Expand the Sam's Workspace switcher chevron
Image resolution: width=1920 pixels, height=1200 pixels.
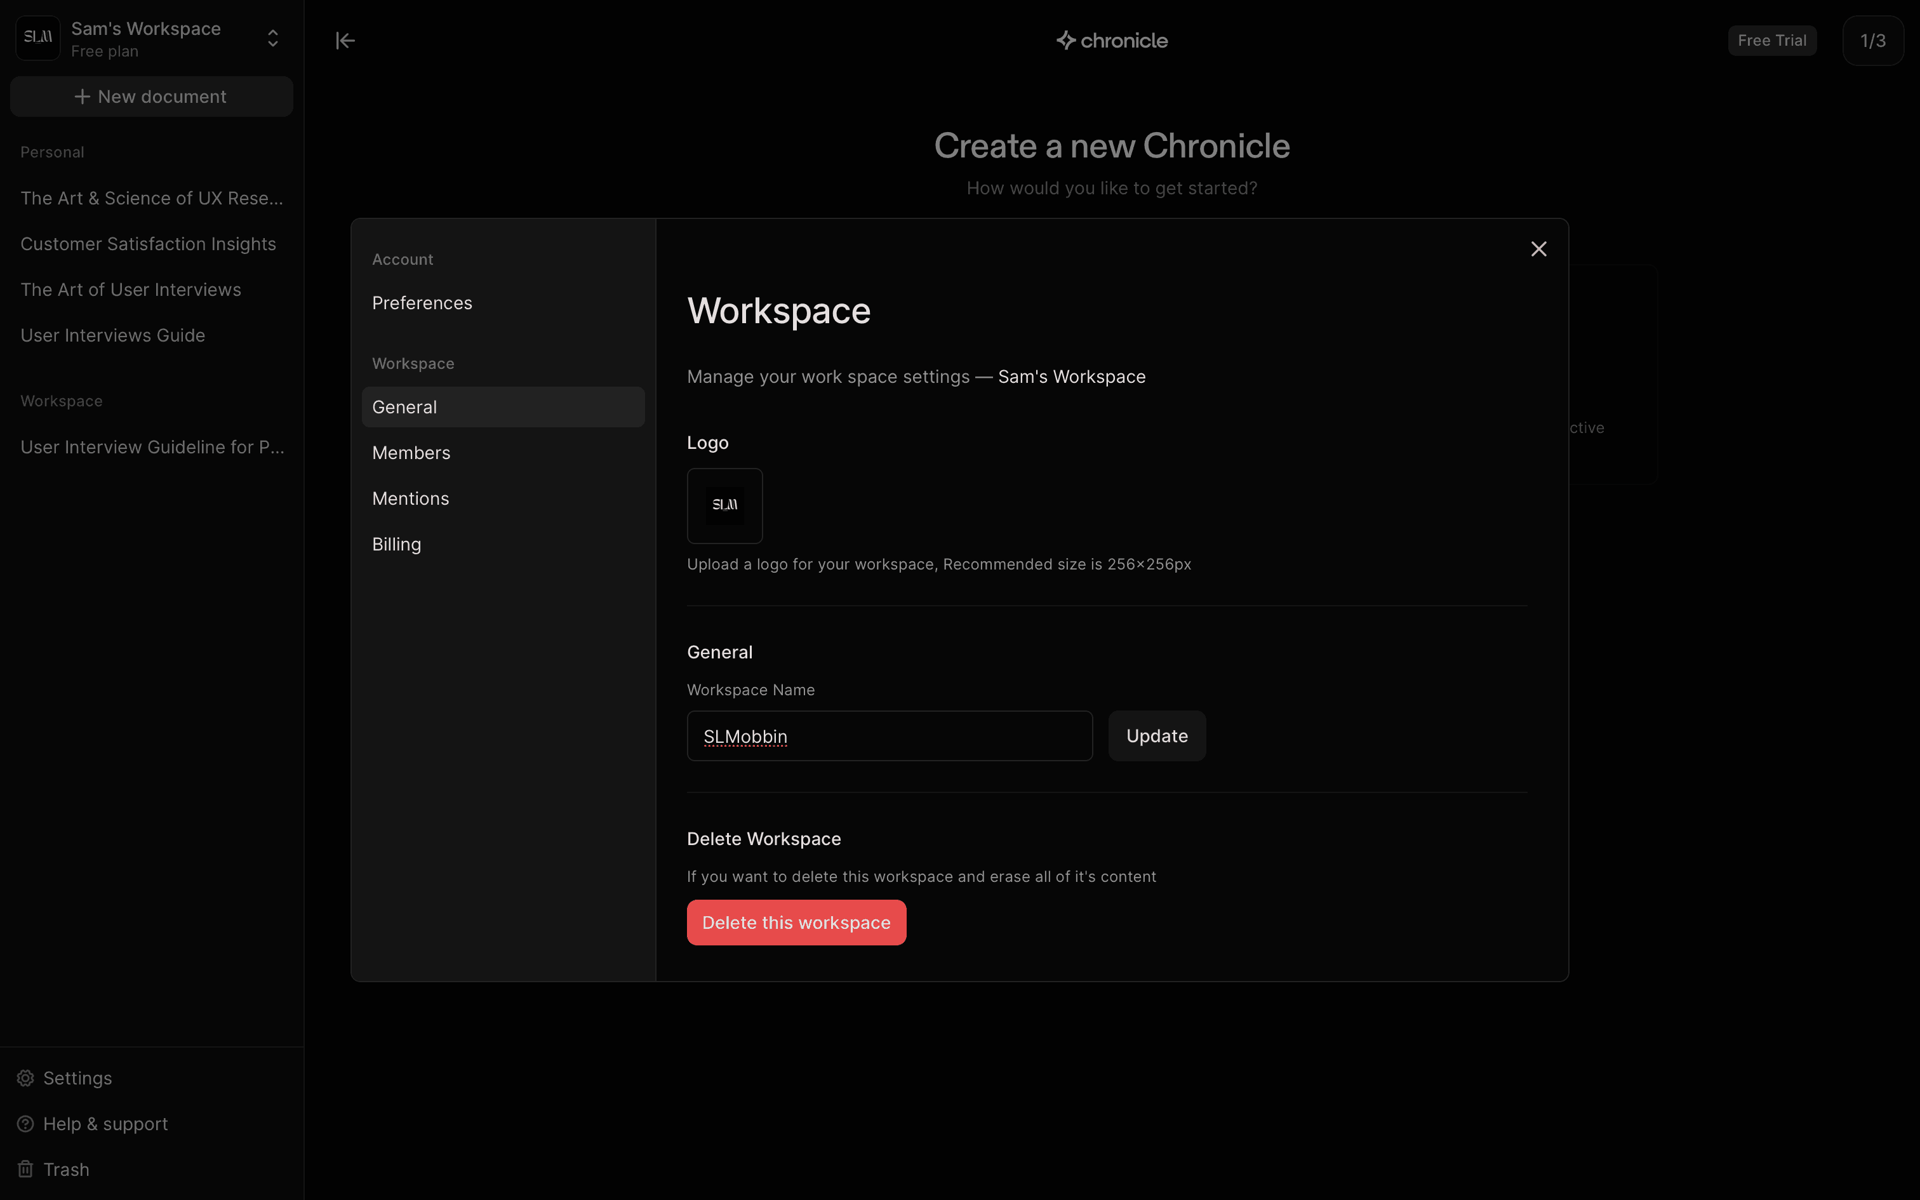pyautogui.click(x=273, y=38)
